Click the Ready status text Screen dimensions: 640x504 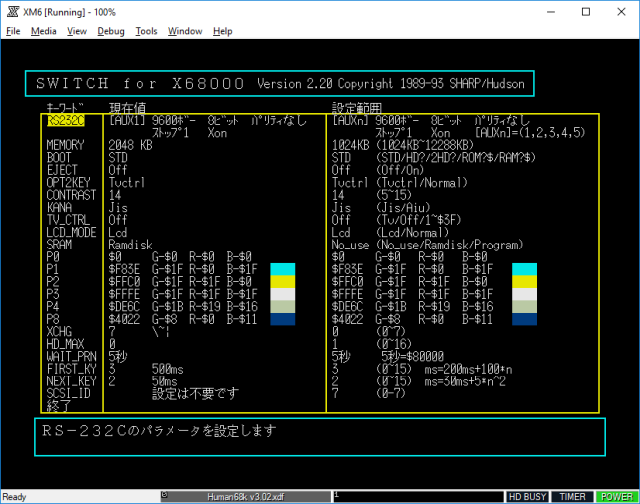tap(14, 497)
